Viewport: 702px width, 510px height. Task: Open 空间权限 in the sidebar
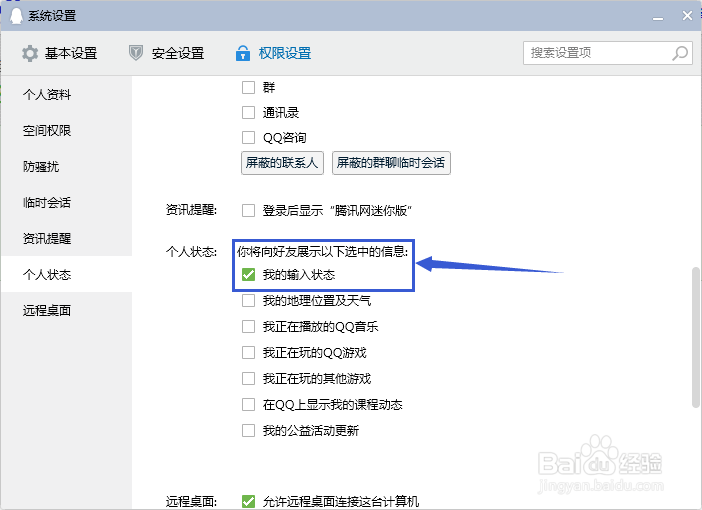66,130
